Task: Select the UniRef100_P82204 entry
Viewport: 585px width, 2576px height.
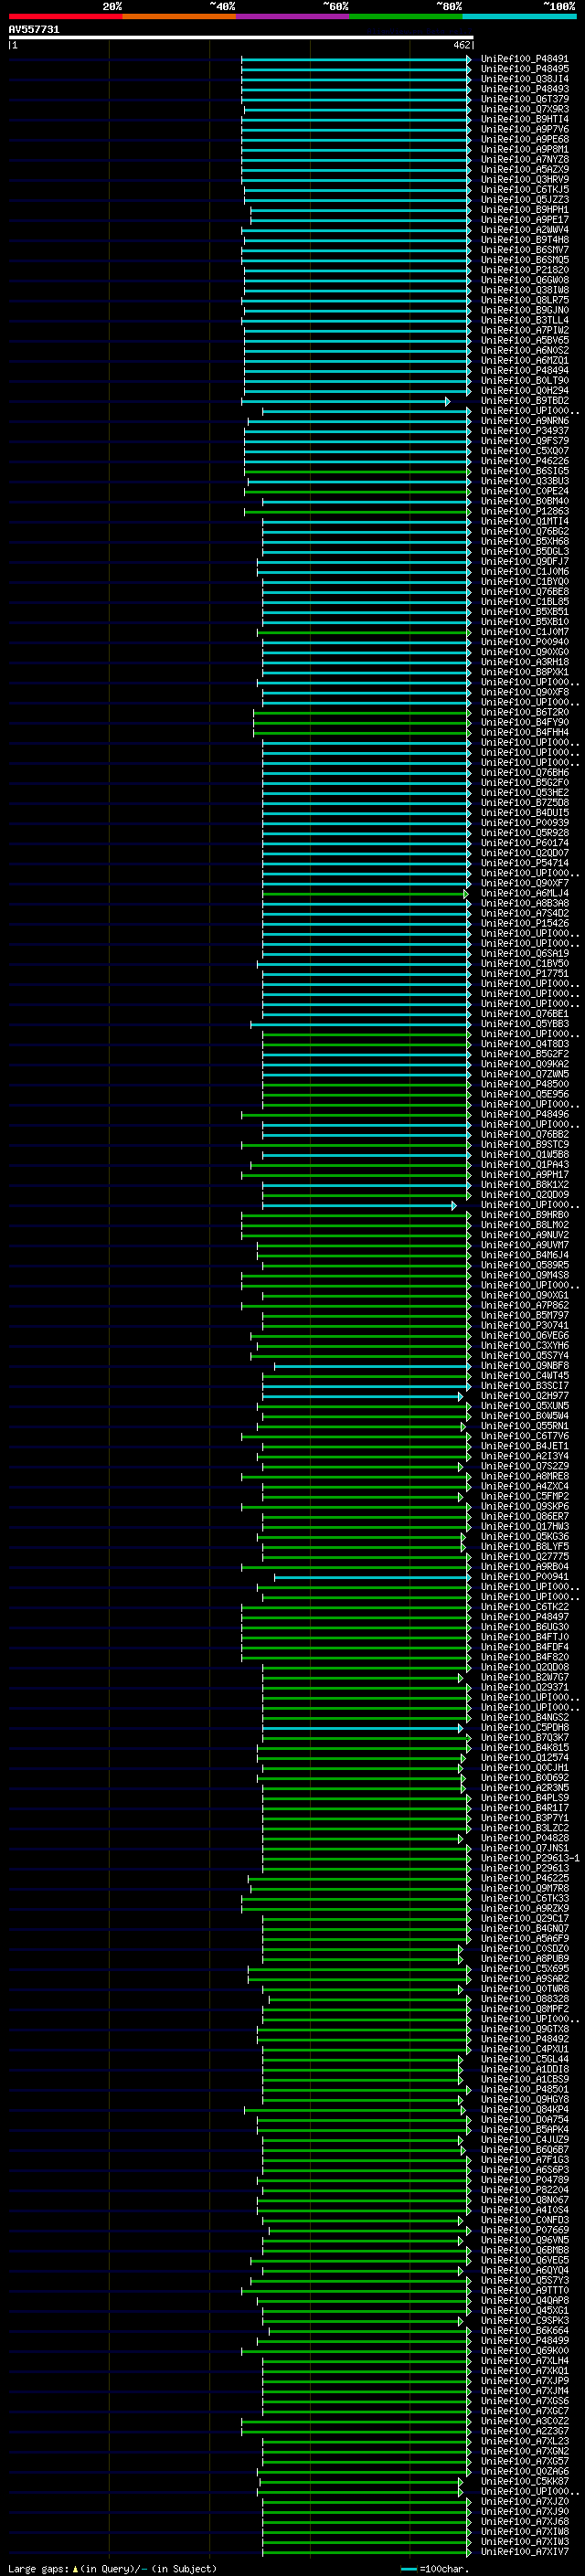Action: click(x=524, y=2189)
